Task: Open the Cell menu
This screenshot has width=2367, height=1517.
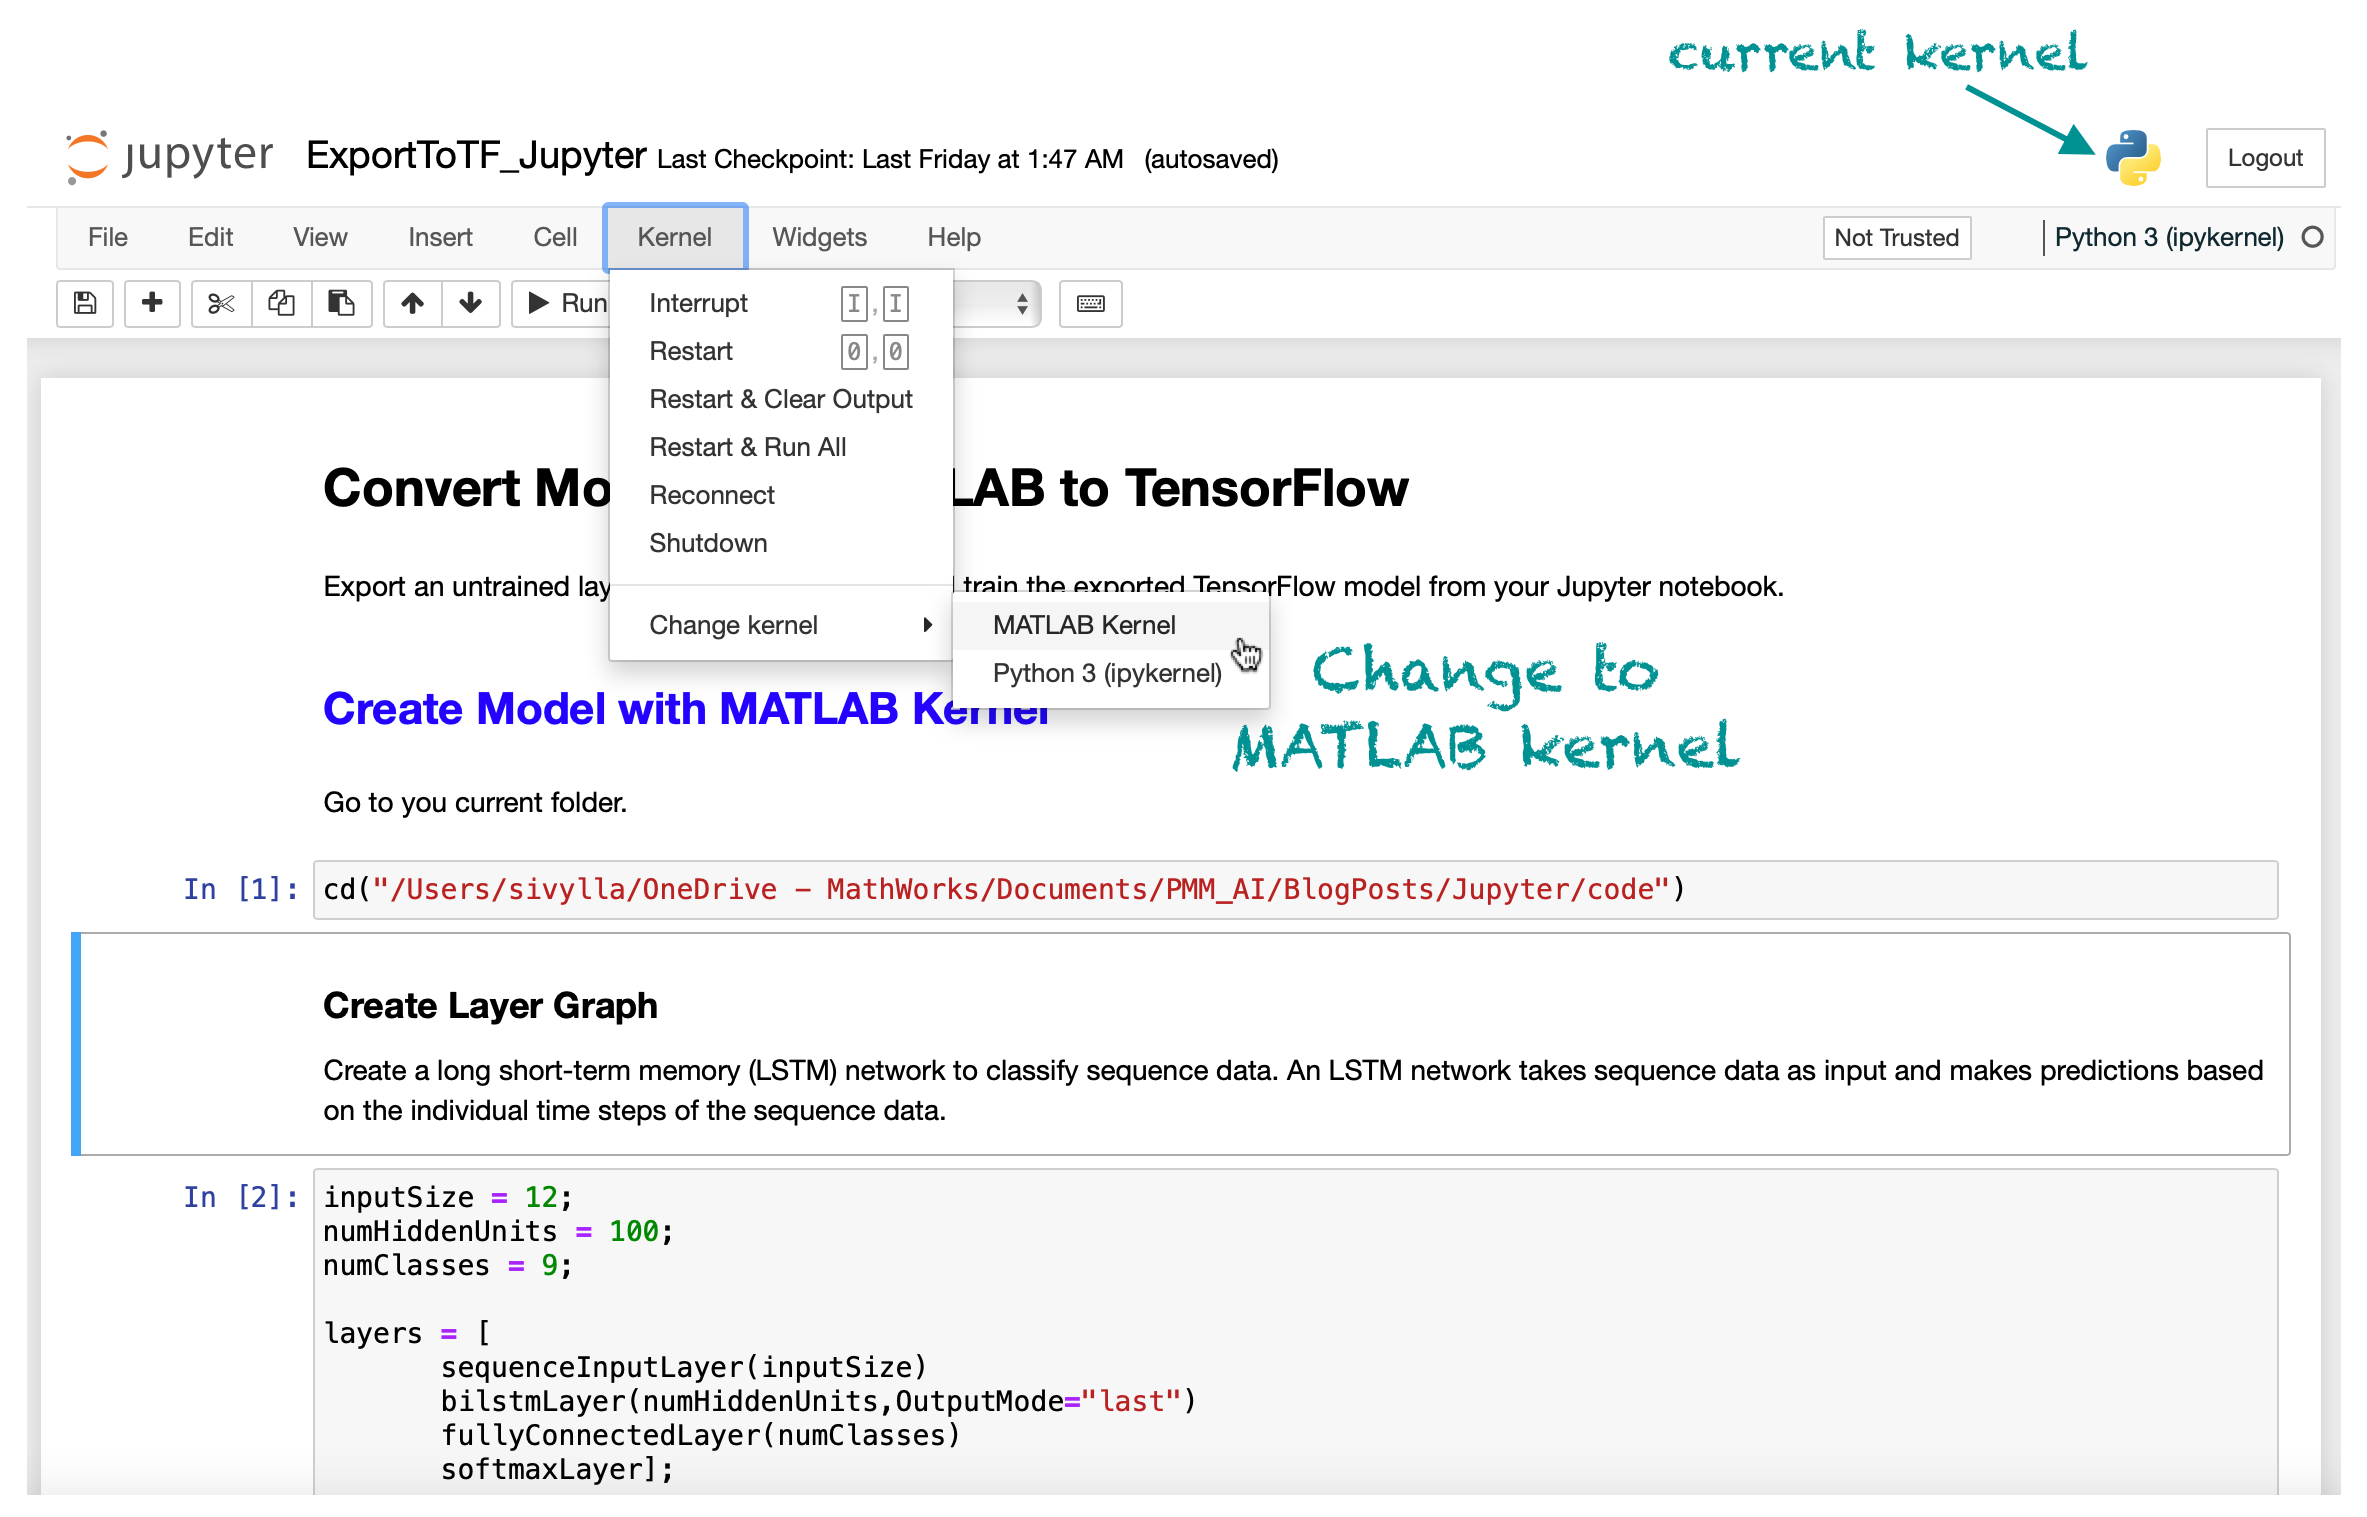Action: click(x=555, y=237)
